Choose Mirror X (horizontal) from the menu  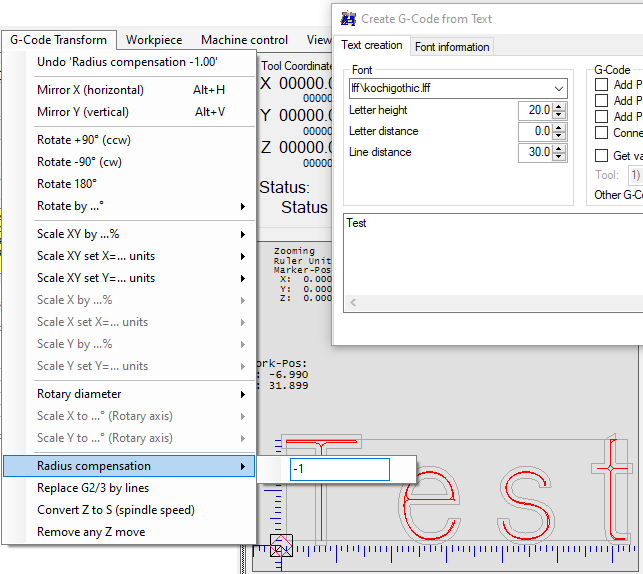tap(90, 90)
